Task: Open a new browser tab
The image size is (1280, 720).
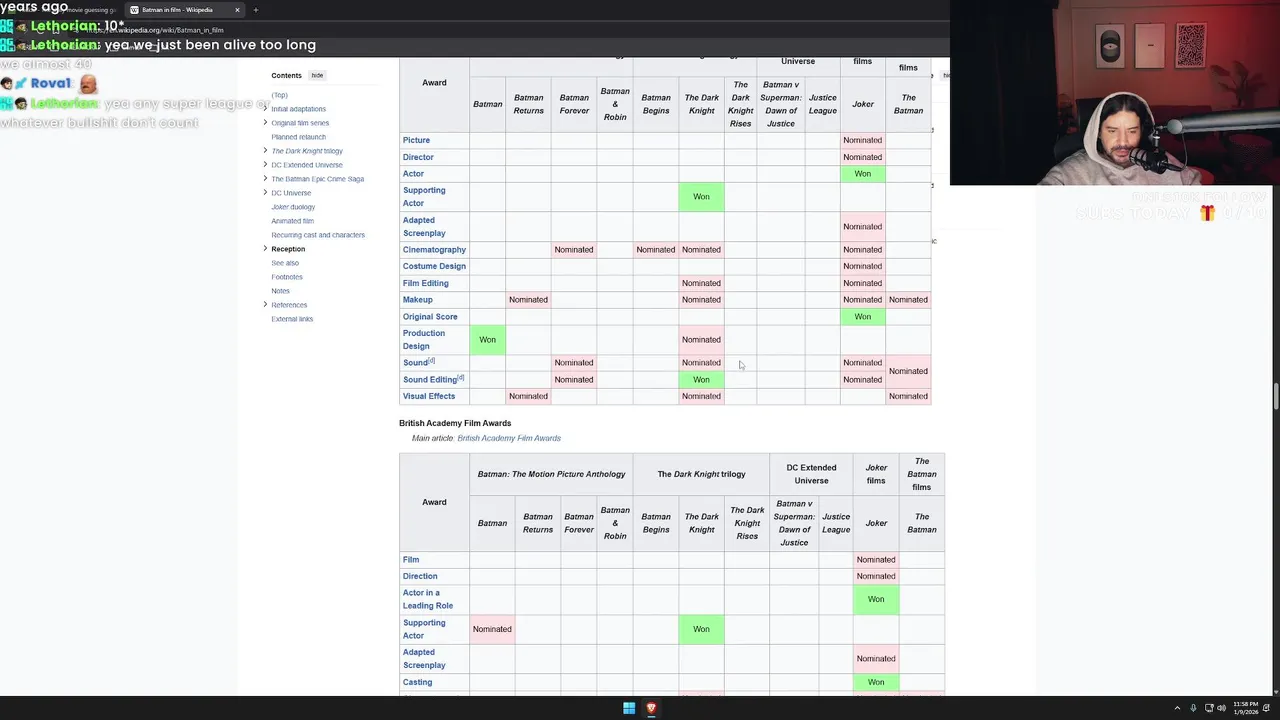Action: click(255, 10)
